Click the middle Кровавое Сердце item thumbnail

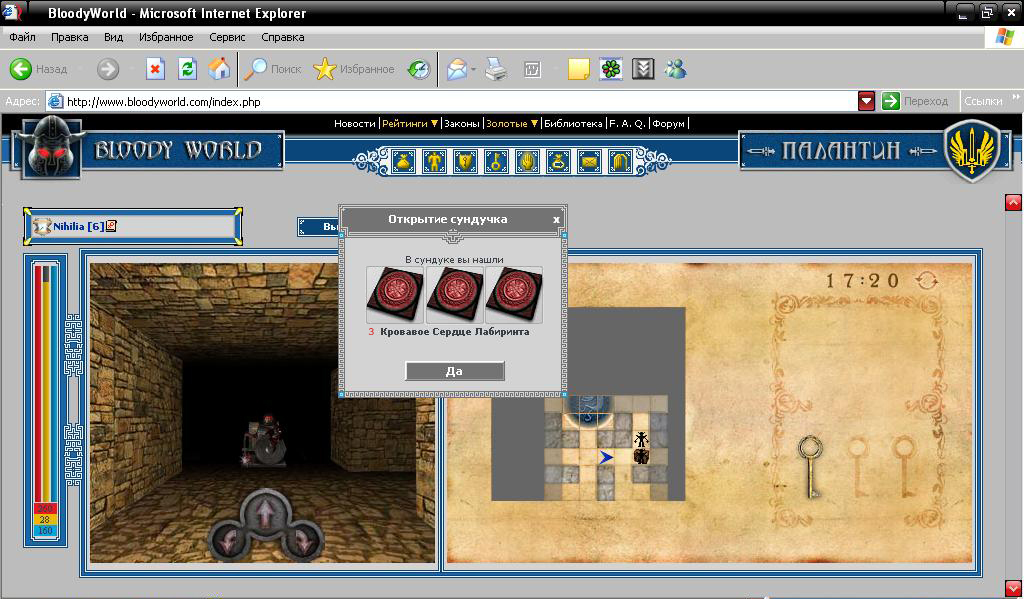455,295
